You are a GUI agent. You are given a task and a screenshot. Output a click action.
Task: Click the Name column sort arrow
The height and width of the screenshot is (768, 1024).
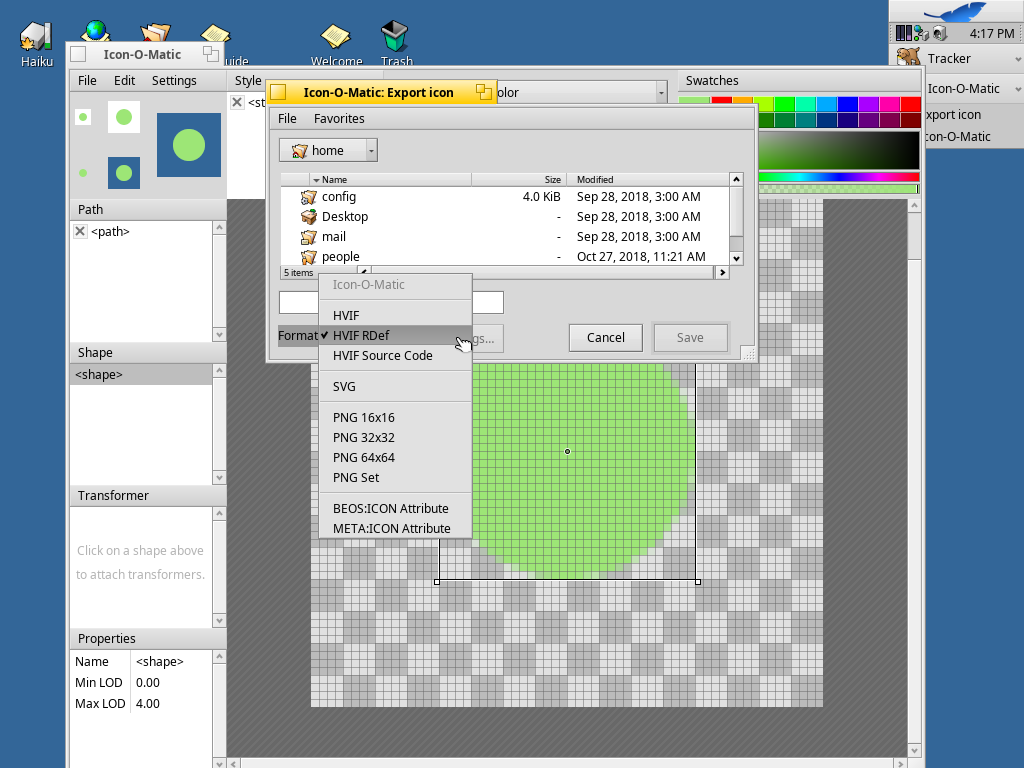[x=316, y=180]
